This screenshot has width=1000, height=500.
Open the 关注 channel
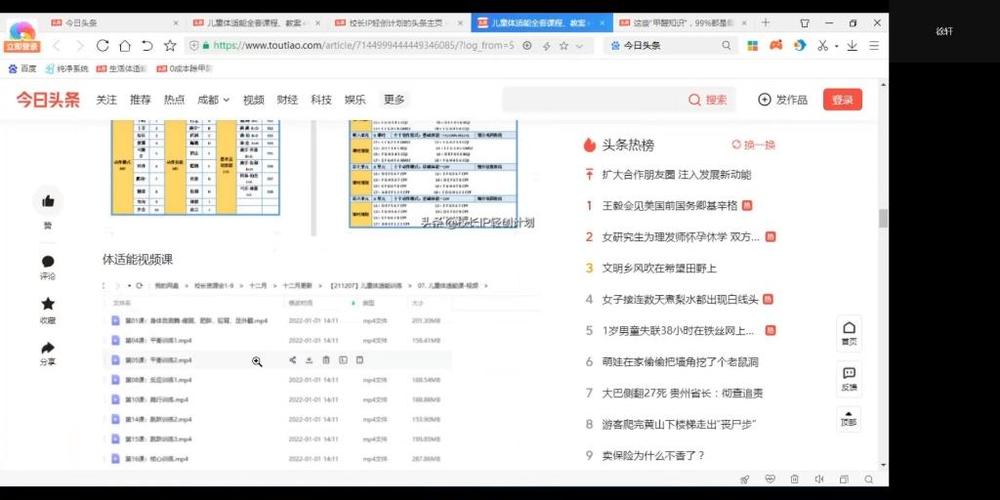coord(107,99)
